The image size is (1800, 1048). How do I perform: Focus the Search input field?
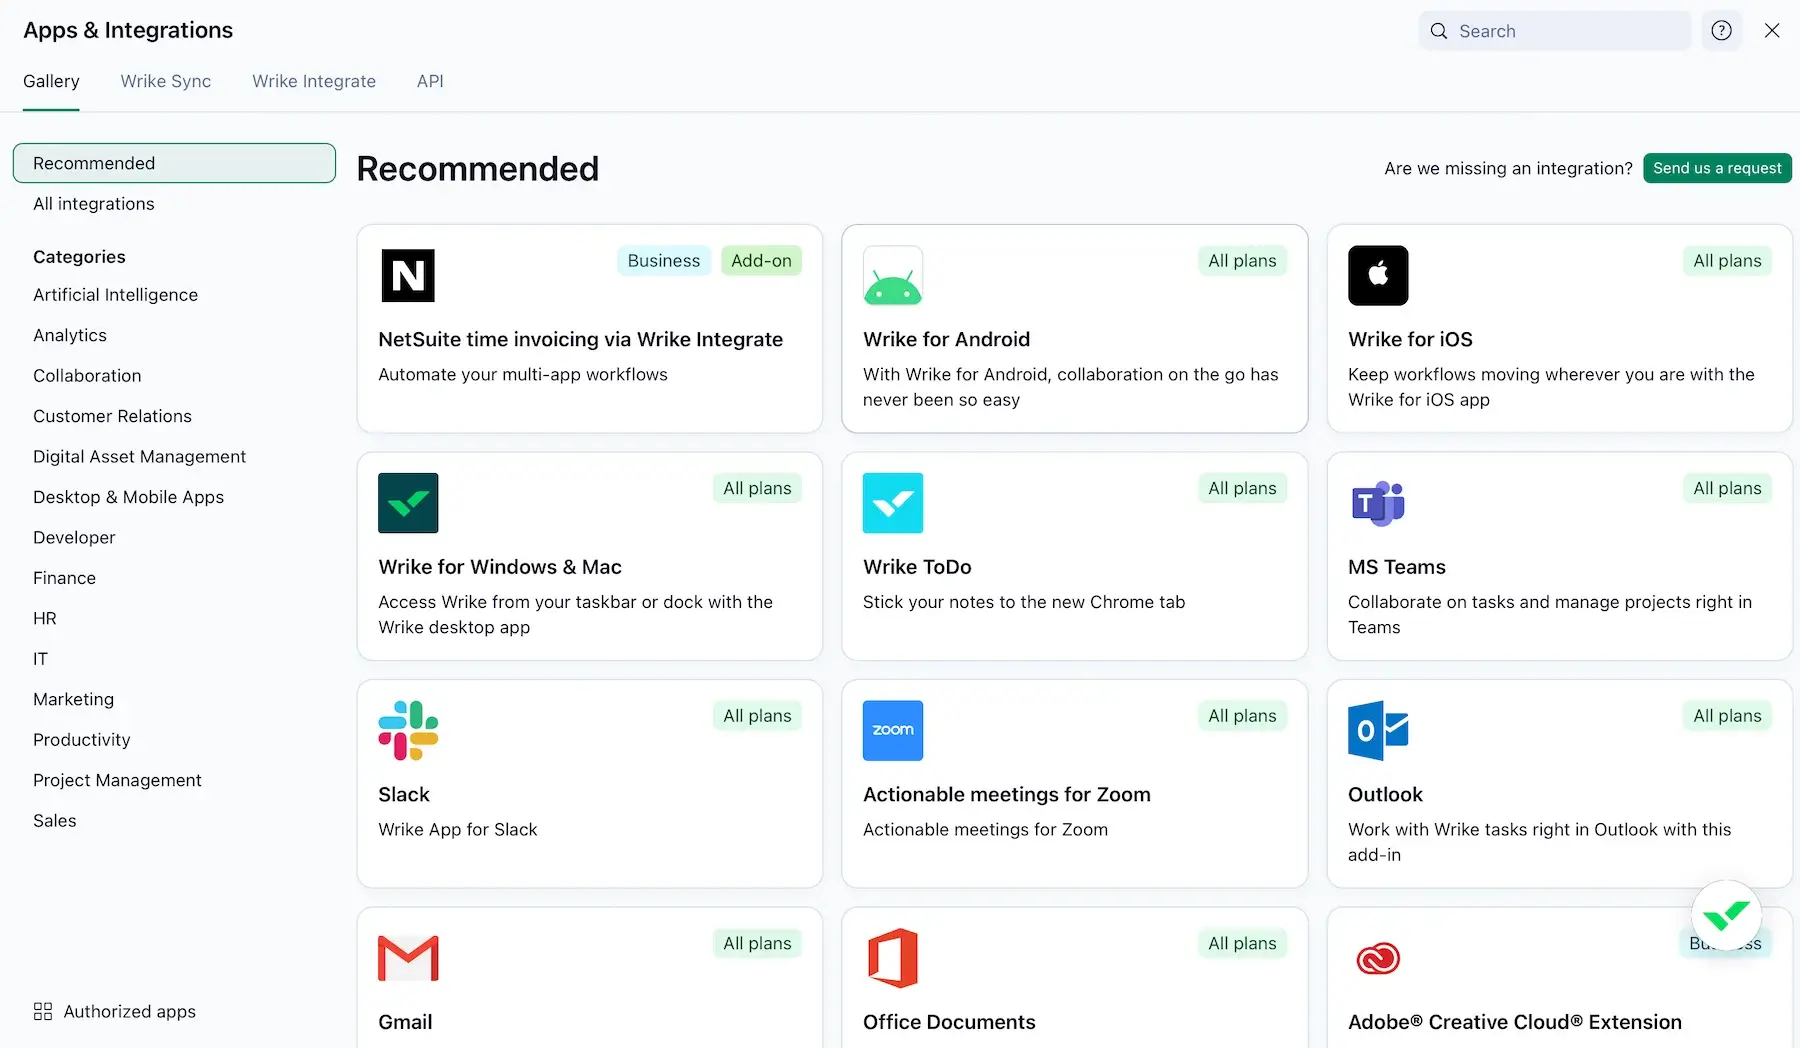click(1555, 31)
